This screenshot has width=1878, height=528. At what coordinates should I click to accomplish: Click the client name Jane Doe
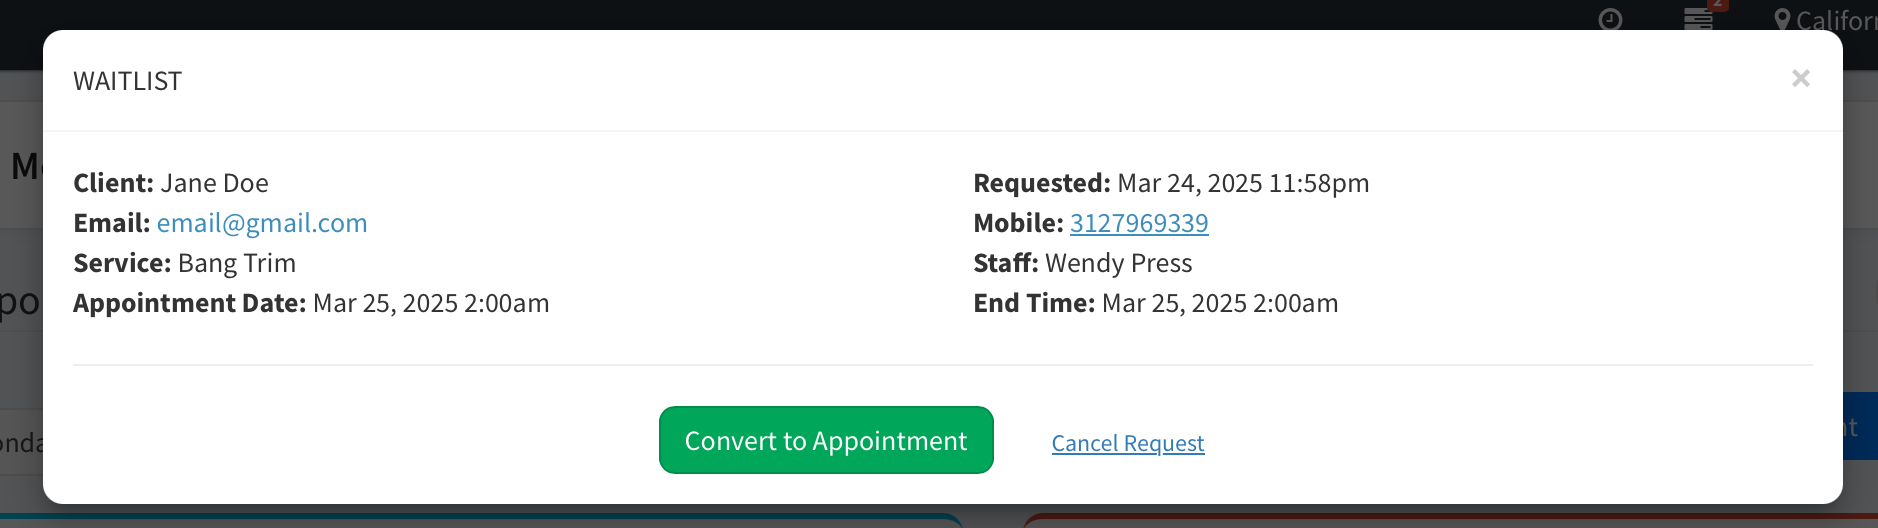(214, 183)
